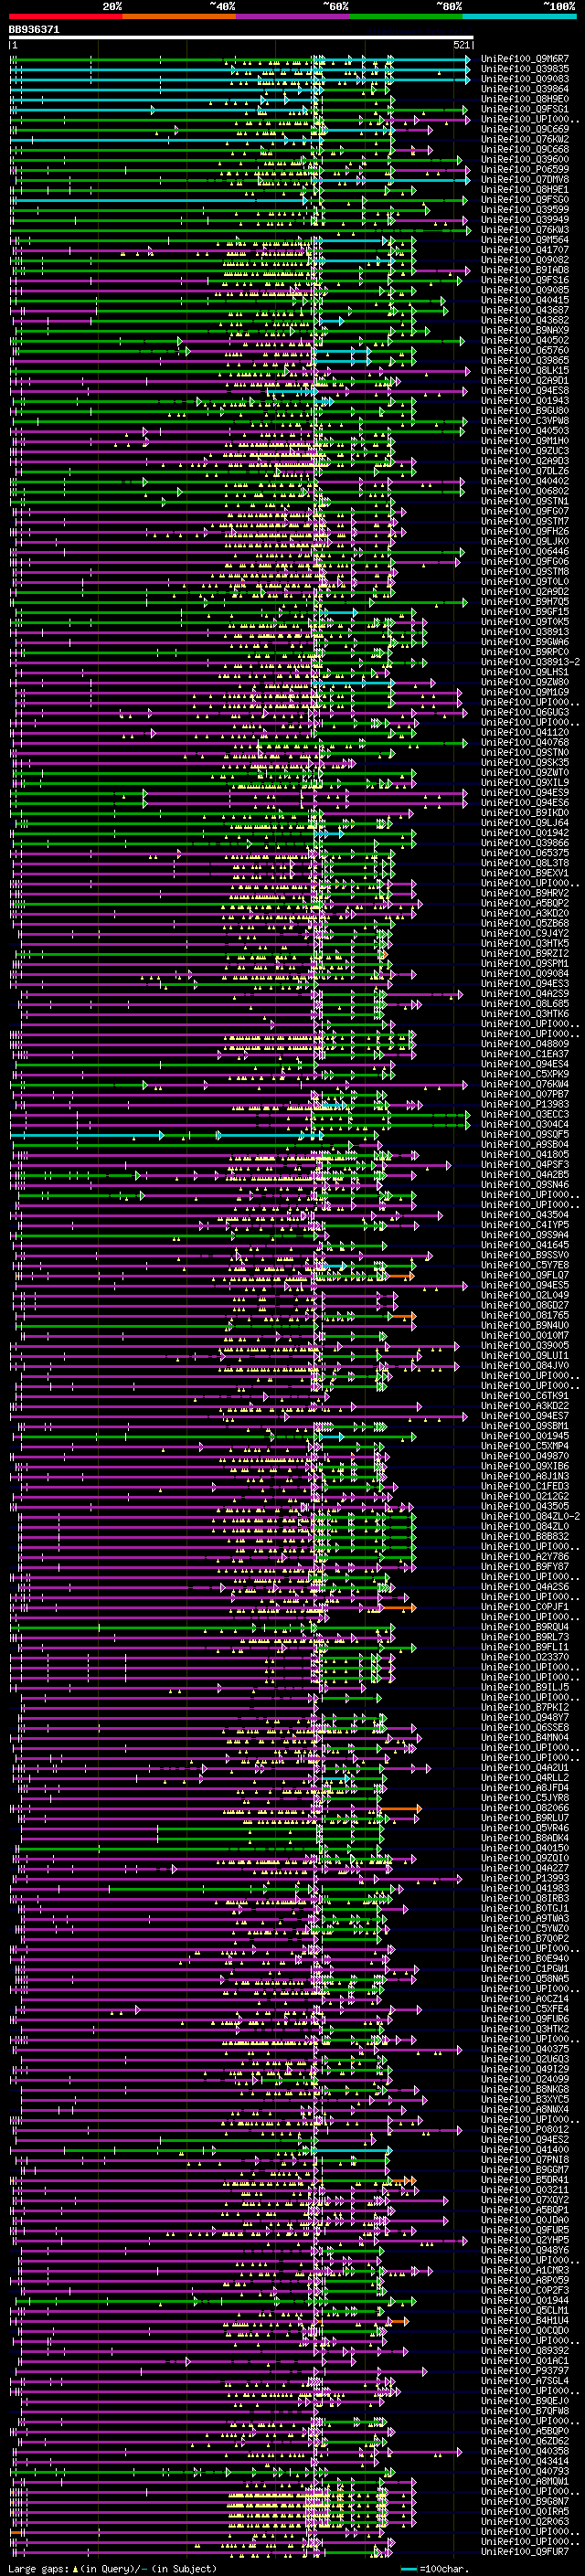Click the UniRef100_Q40768 label

click(525, 742)
